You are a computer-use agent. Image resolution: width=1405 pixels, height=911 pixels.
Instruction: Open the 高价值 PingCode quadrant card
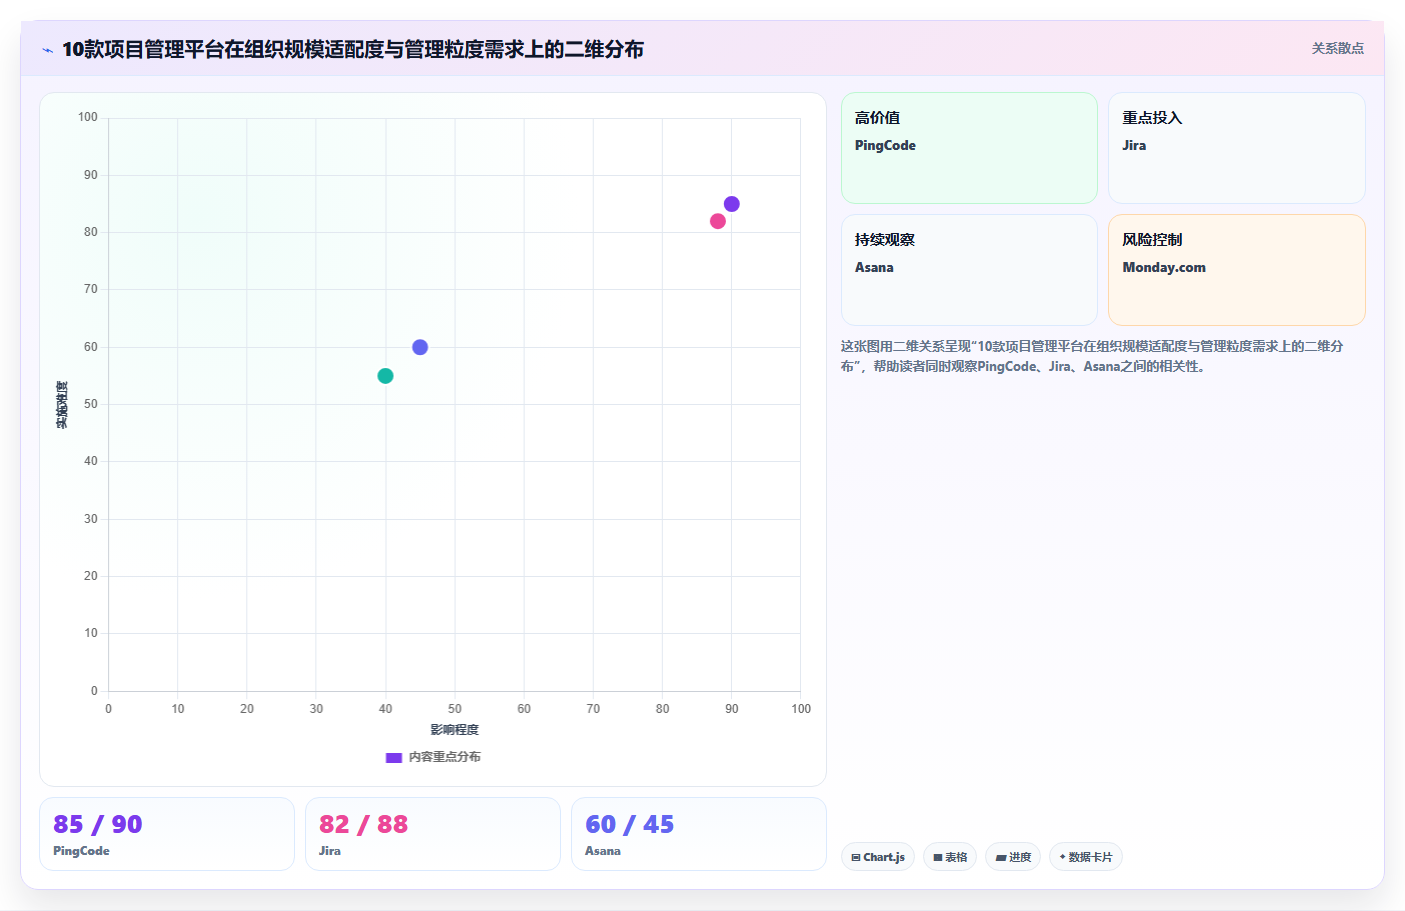click(x=969, y=148)
